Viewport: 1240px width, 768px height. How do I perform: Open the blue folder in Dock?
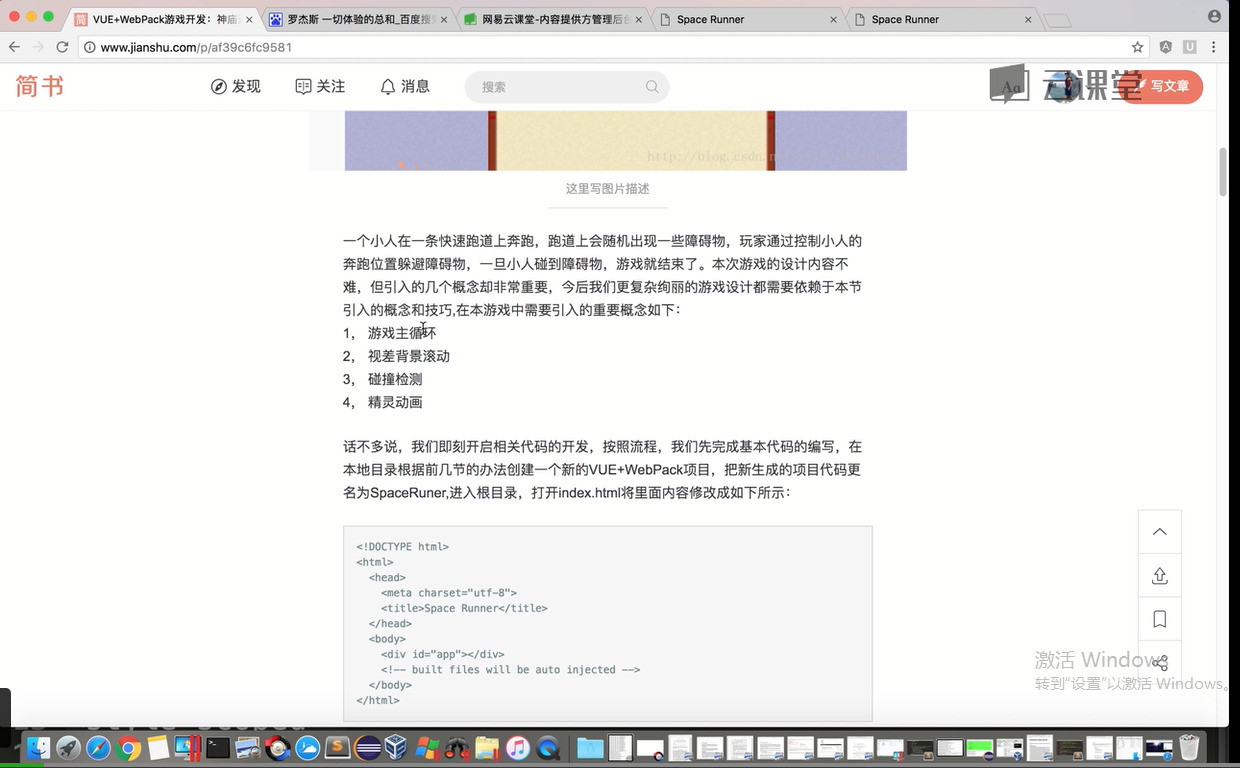click(590, 748)
